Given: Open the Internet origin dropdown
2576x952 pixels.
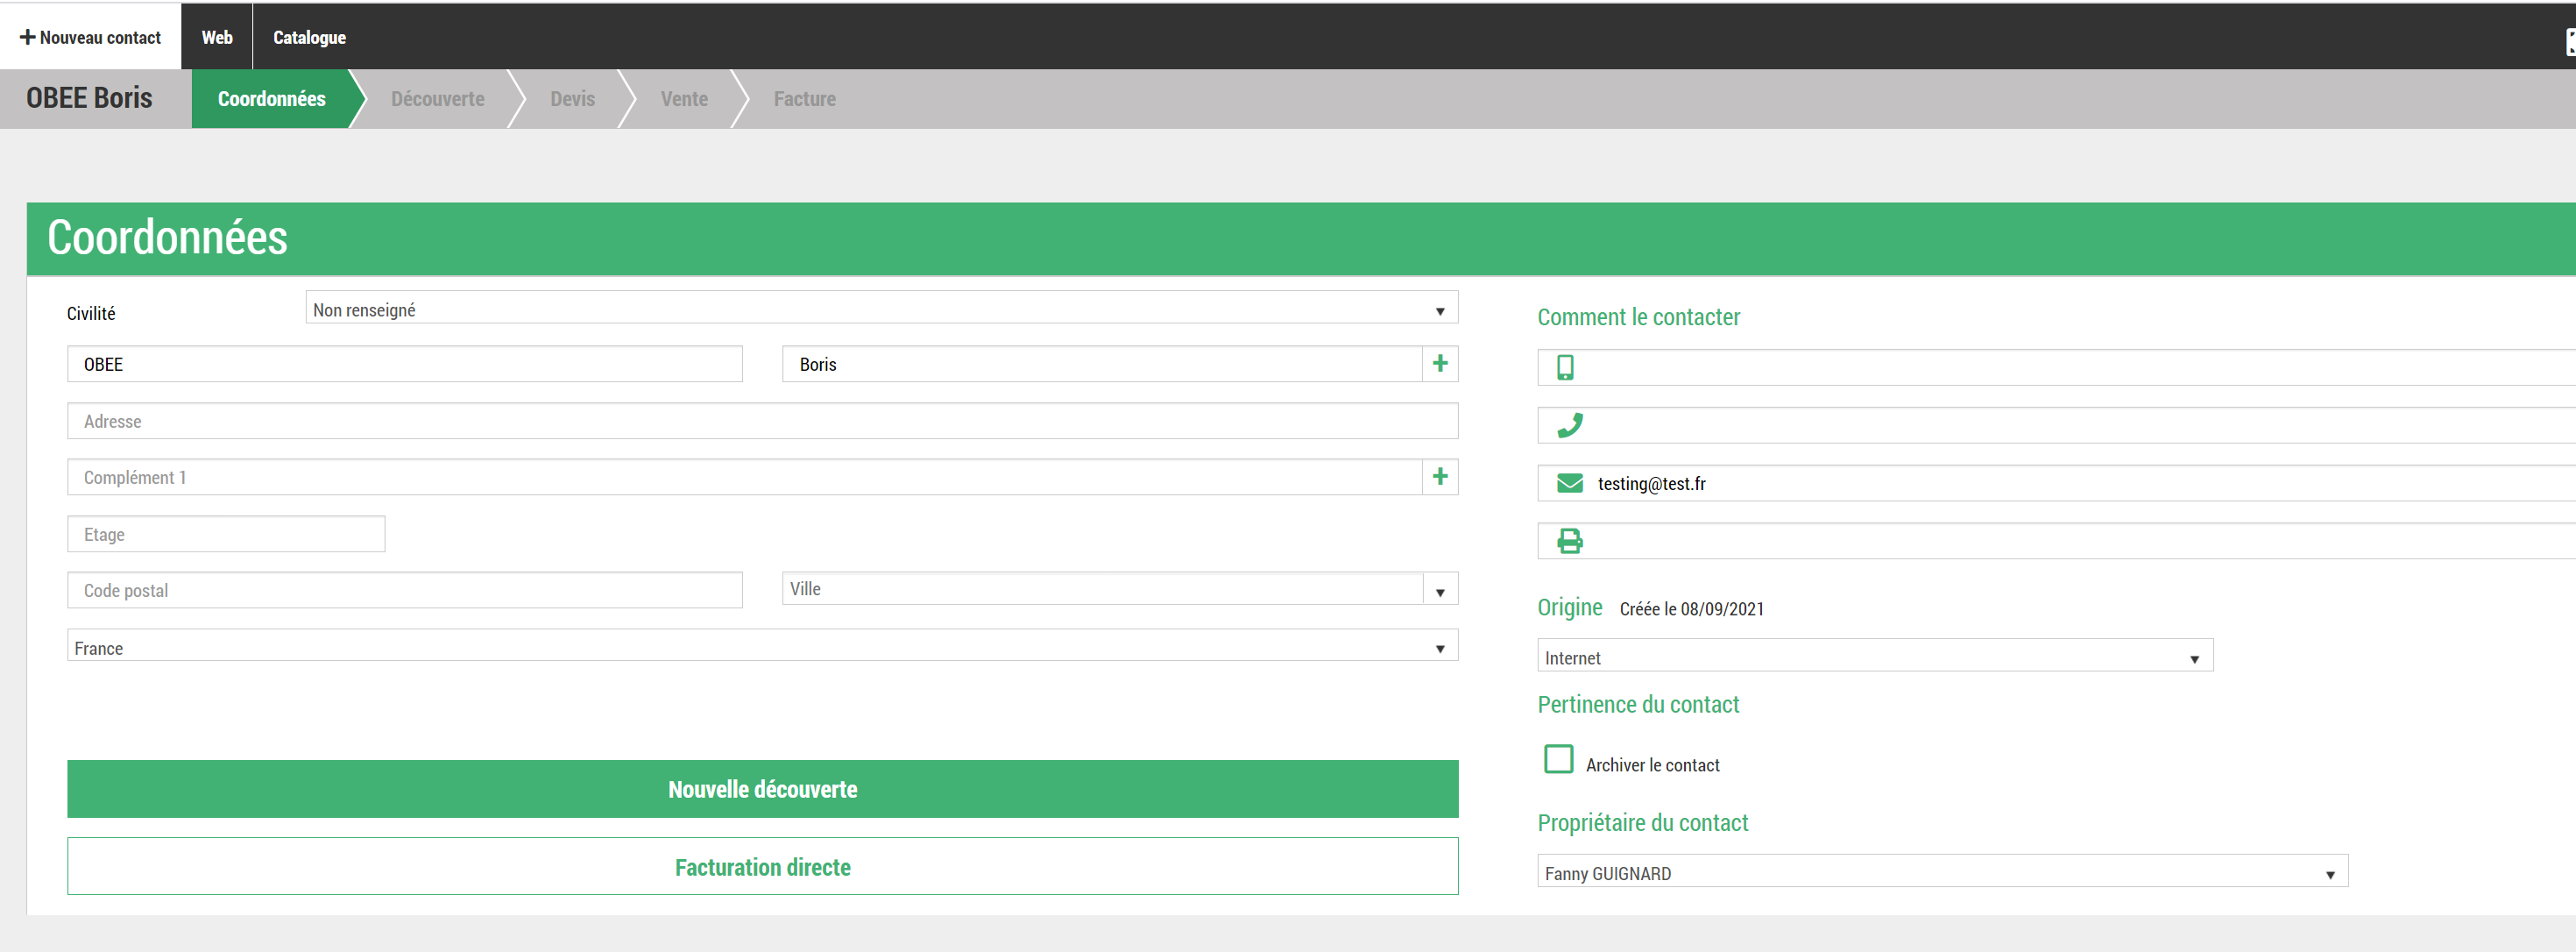Looking at the screenshot, I should click(x=1874, y=656).
